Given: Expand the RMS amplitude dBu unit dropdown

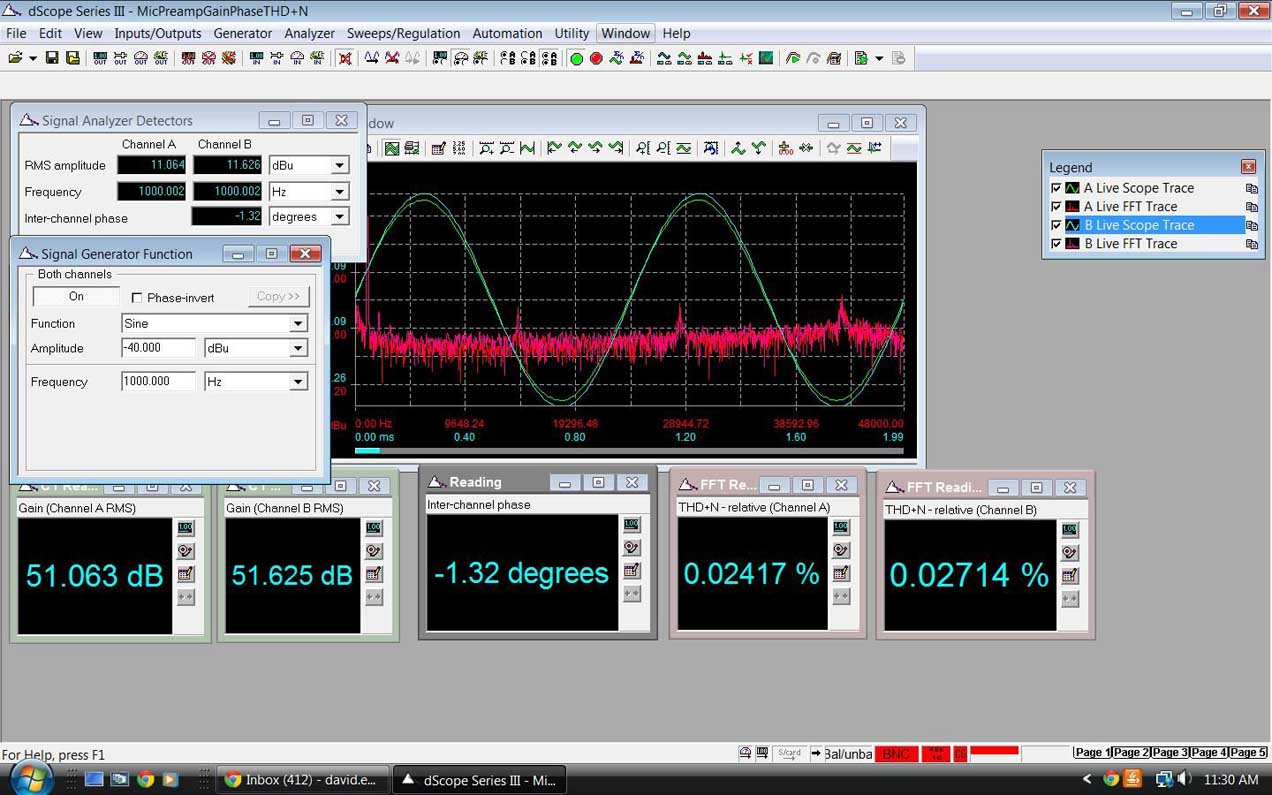Looking at the screenshot, I should (339, 166).
